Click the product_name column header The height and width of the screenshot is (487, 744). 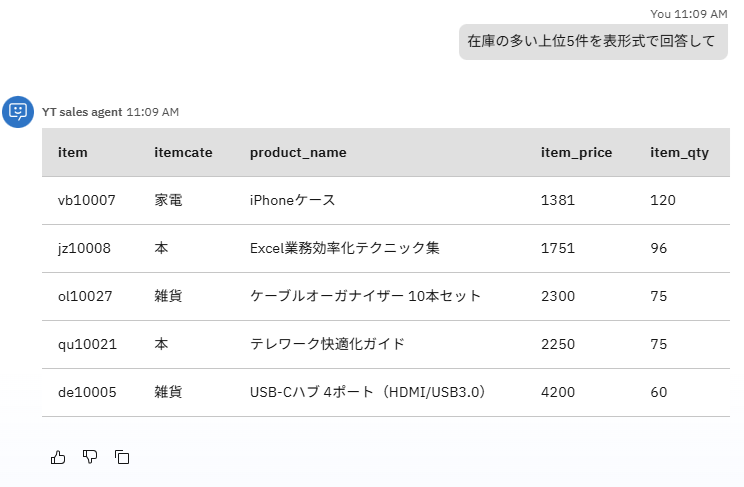point(298,152)
